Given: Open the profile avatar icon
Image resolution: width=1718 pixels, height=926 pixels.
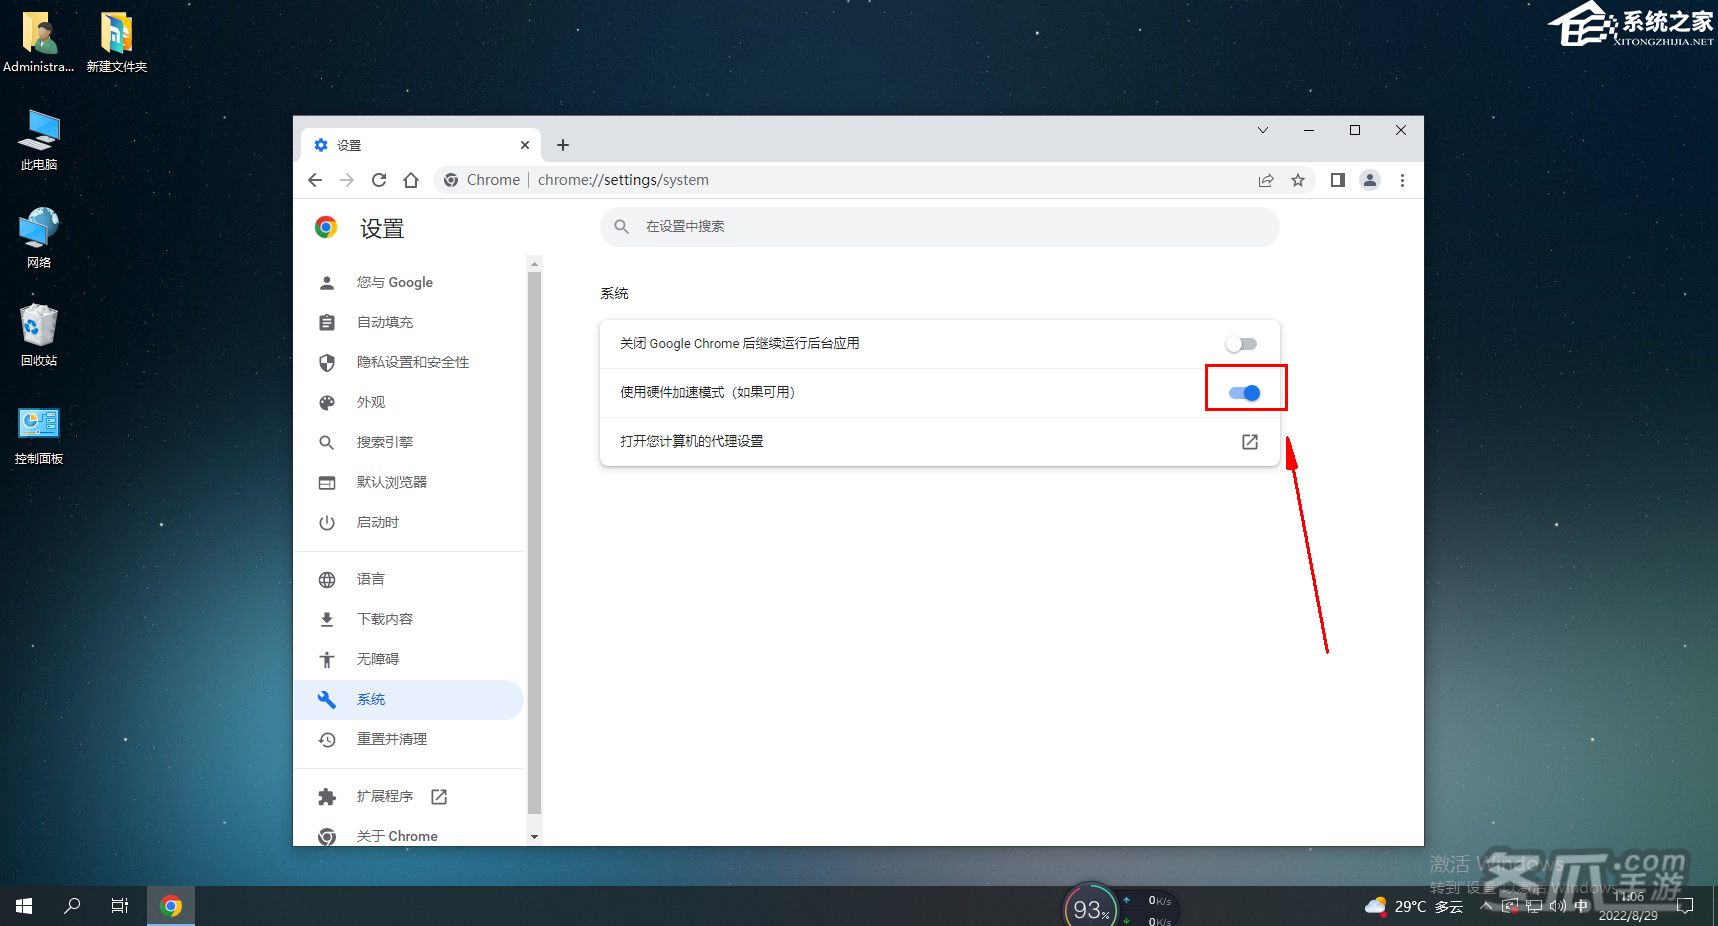Looking at the screenshot, I should pos(1370,180).
